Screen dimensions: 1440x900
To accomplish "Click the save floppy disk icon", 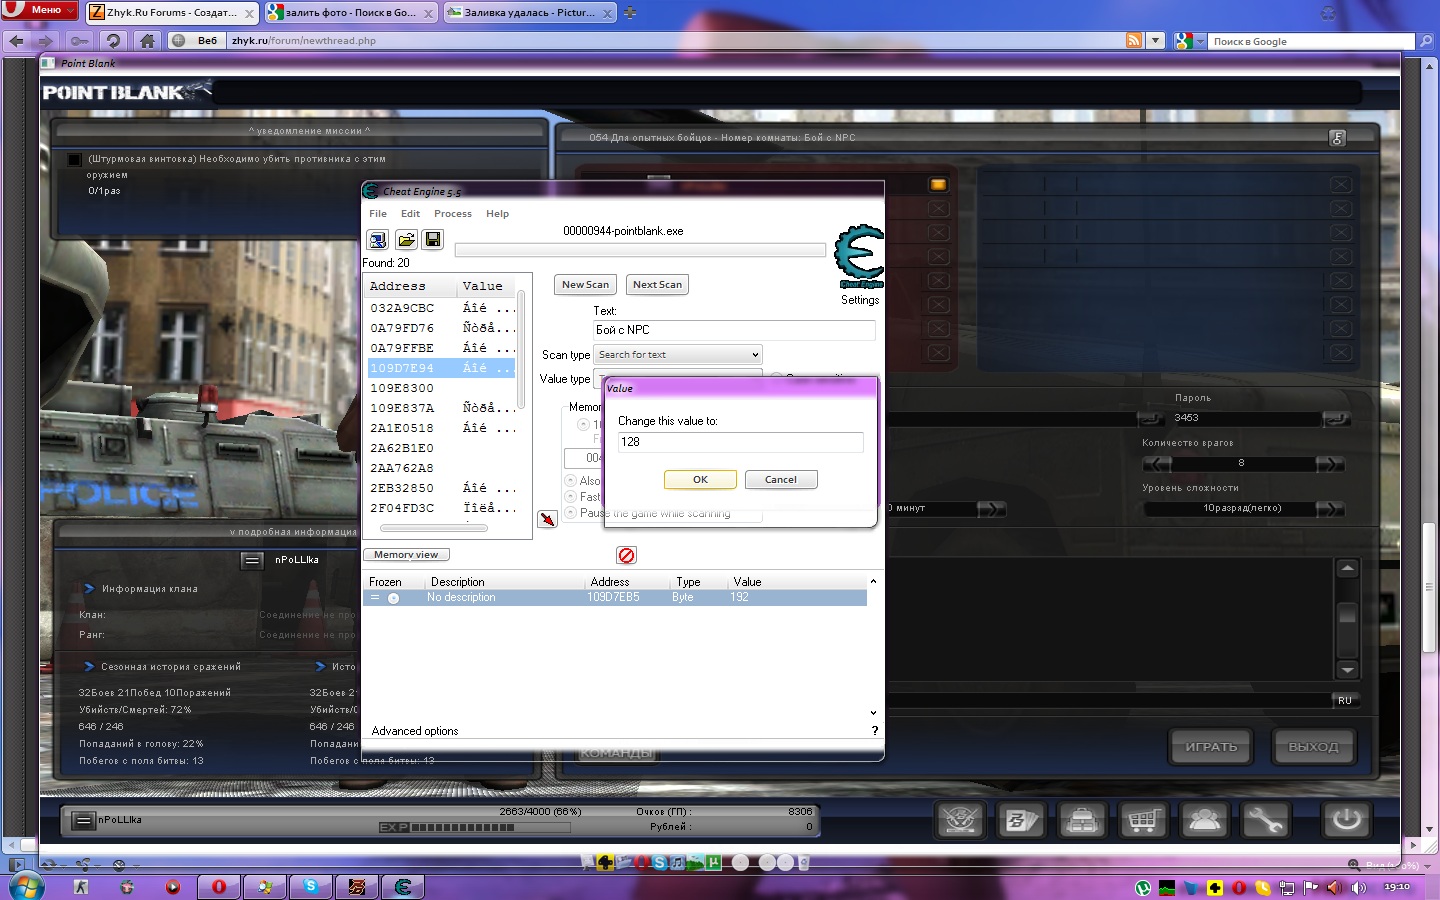I will tap(433, 240).
